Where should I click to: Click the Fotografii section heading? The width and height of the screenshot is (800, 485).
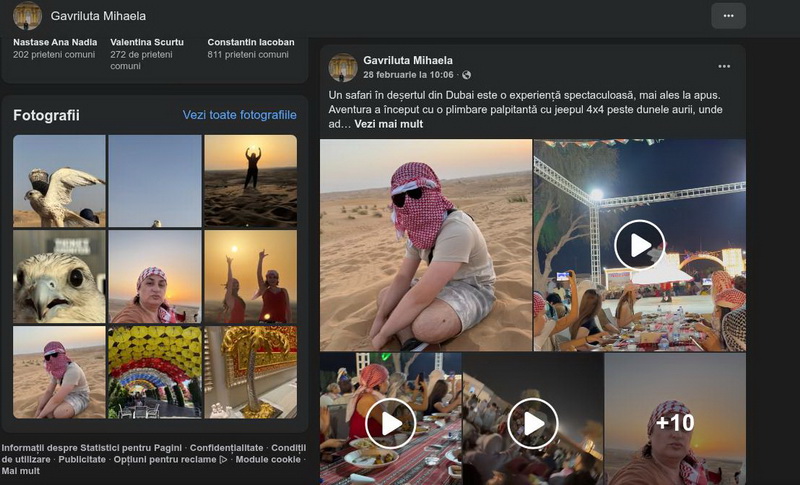tap(46, 115)
